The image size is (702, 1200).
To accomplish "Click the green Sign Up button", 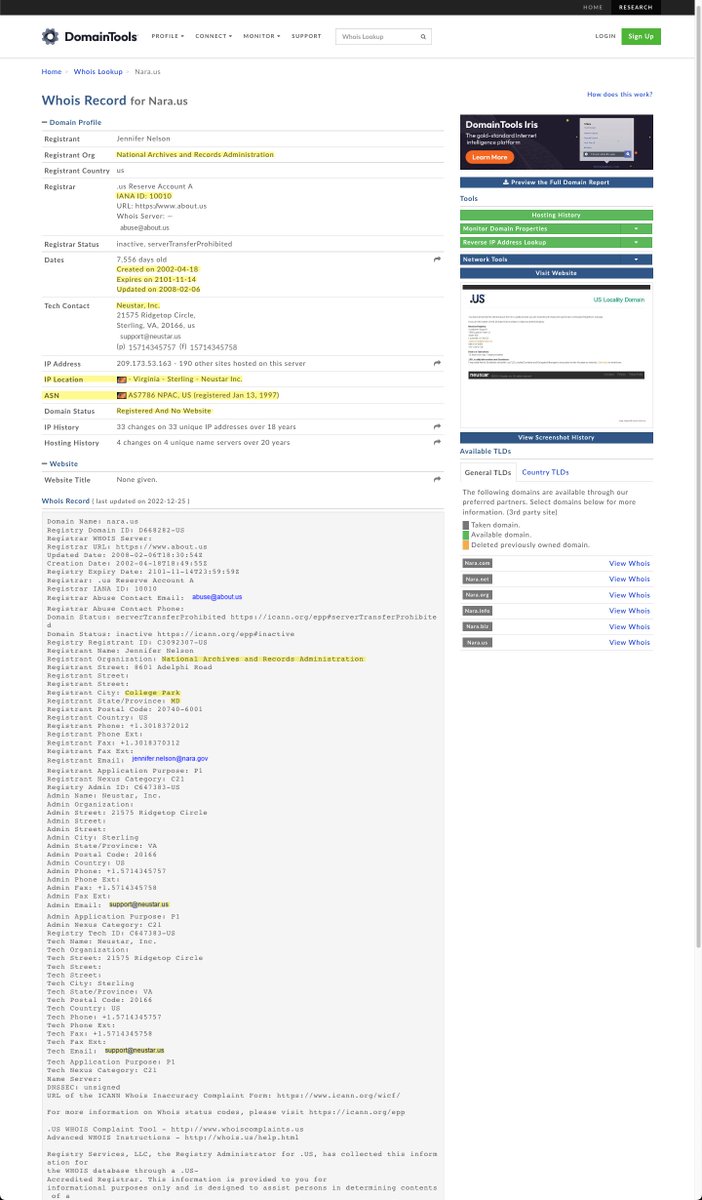I will [640, 36].
